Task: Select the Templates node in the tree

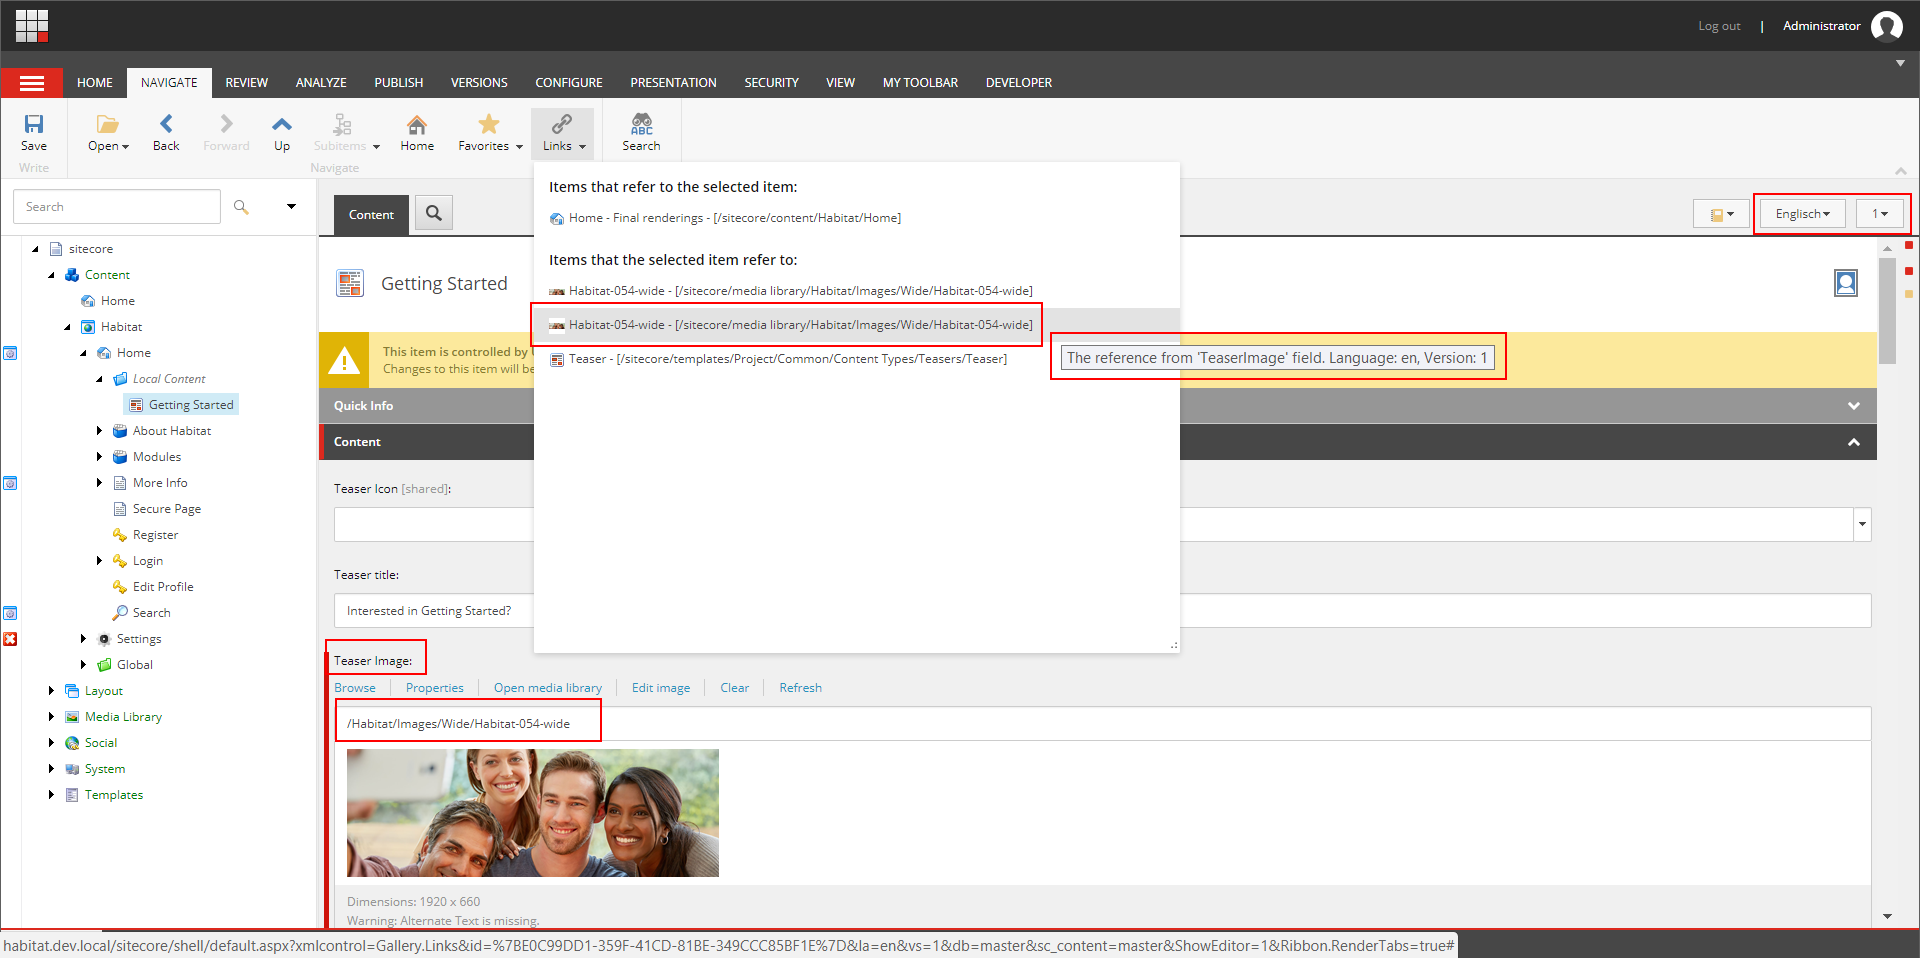Action: pos(114,795)
